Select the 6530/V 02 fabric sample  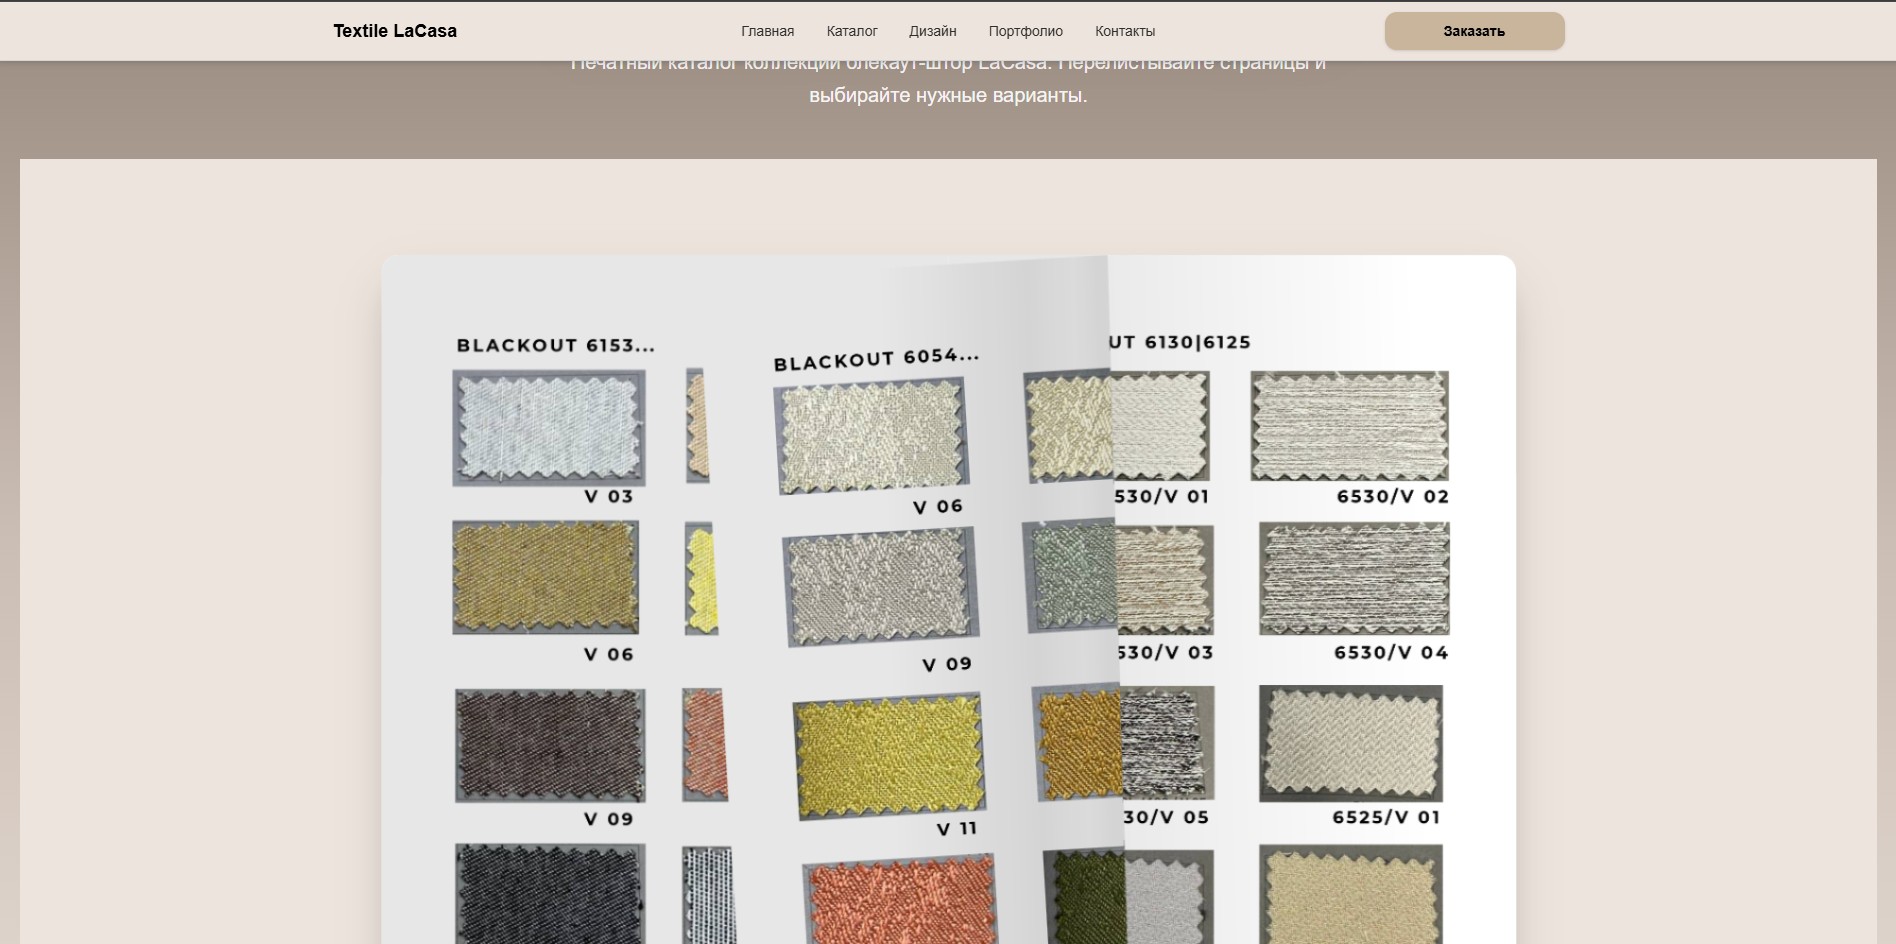point(1349,426)
